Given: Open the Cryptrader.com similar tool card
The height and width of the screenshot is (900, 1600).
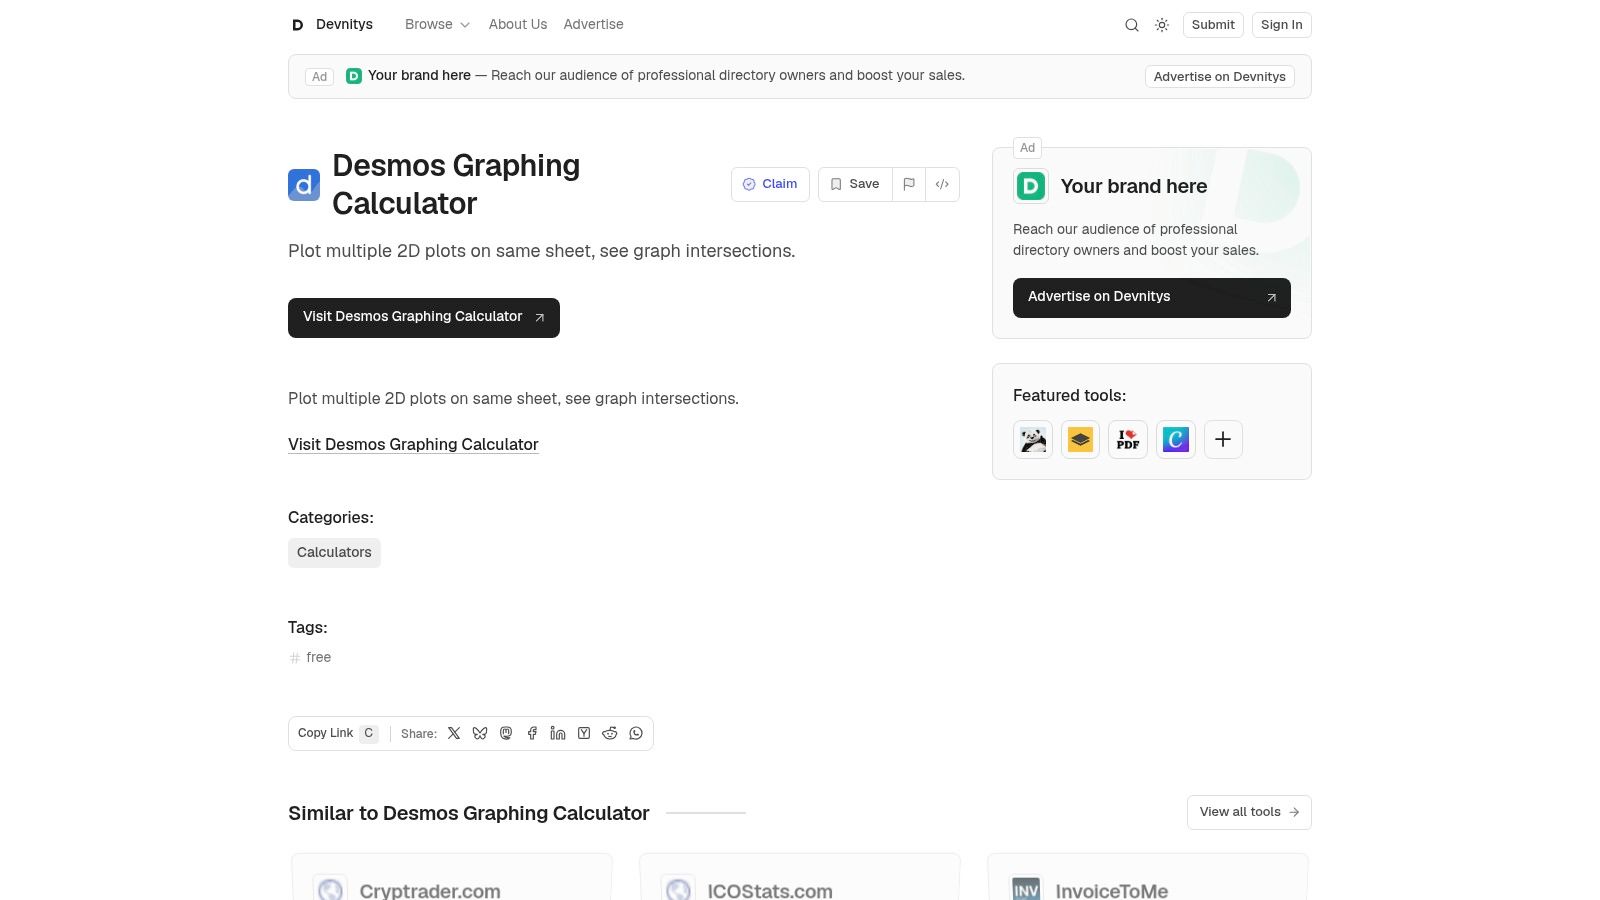Looking at the screenshot, I should [x=452, y=878].
